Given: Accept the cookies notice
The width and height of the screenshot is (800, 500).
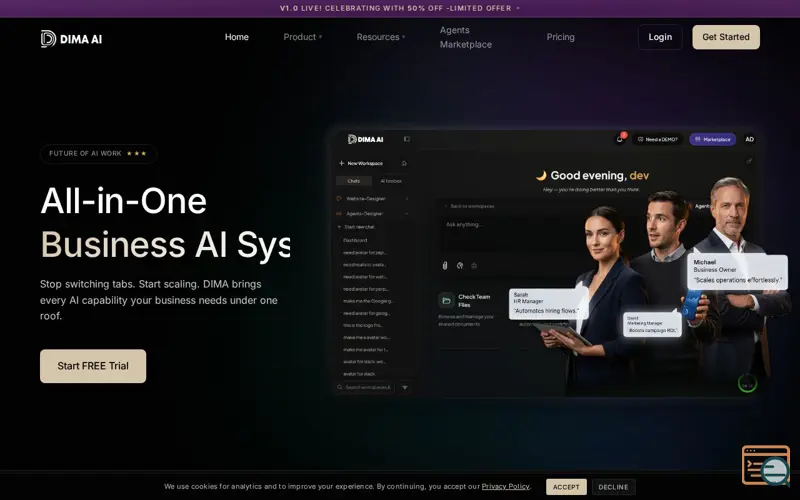Looking at the screenshot, I should click(566, 487).
